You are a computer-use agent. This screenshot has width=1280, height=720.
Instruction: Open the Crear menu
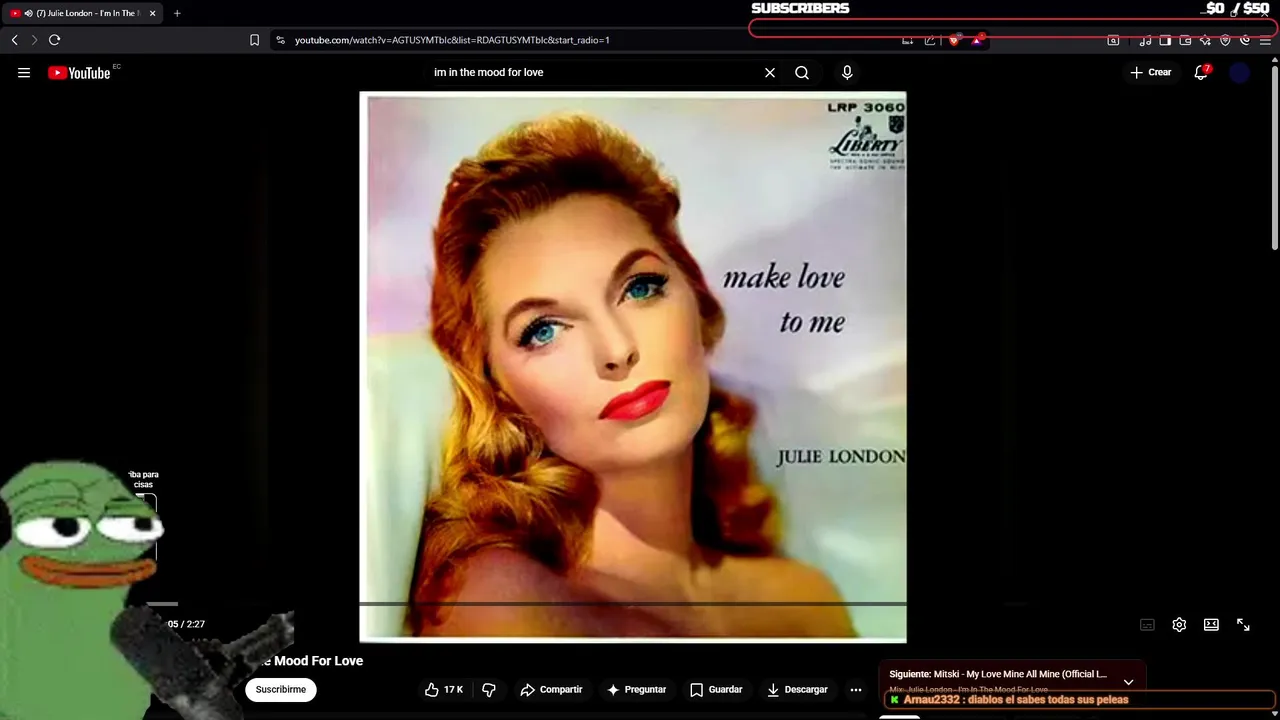pyautogui.click(x=1151, y=72)
